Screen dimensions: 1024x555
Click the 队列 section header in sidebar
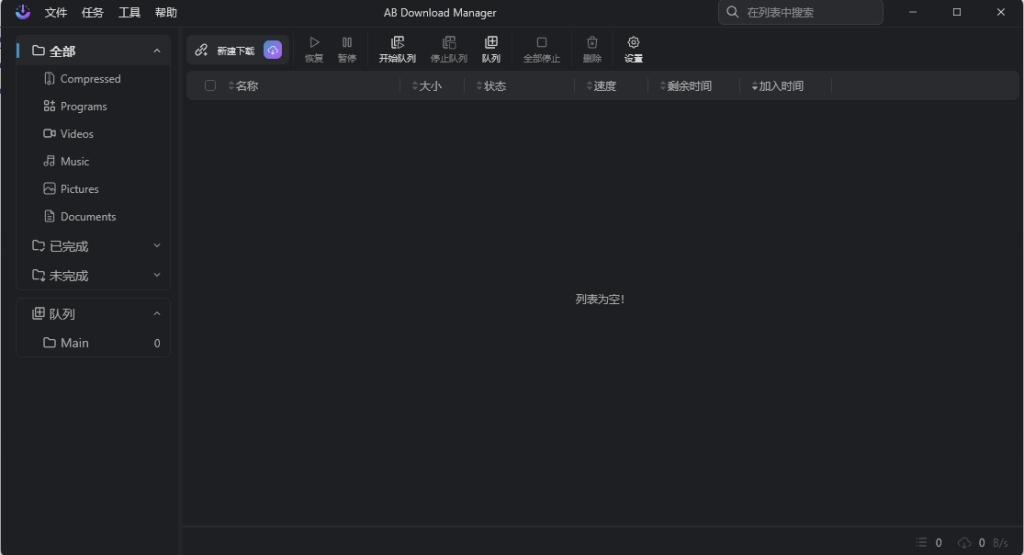pyautogui.click(x=93, y=314)
